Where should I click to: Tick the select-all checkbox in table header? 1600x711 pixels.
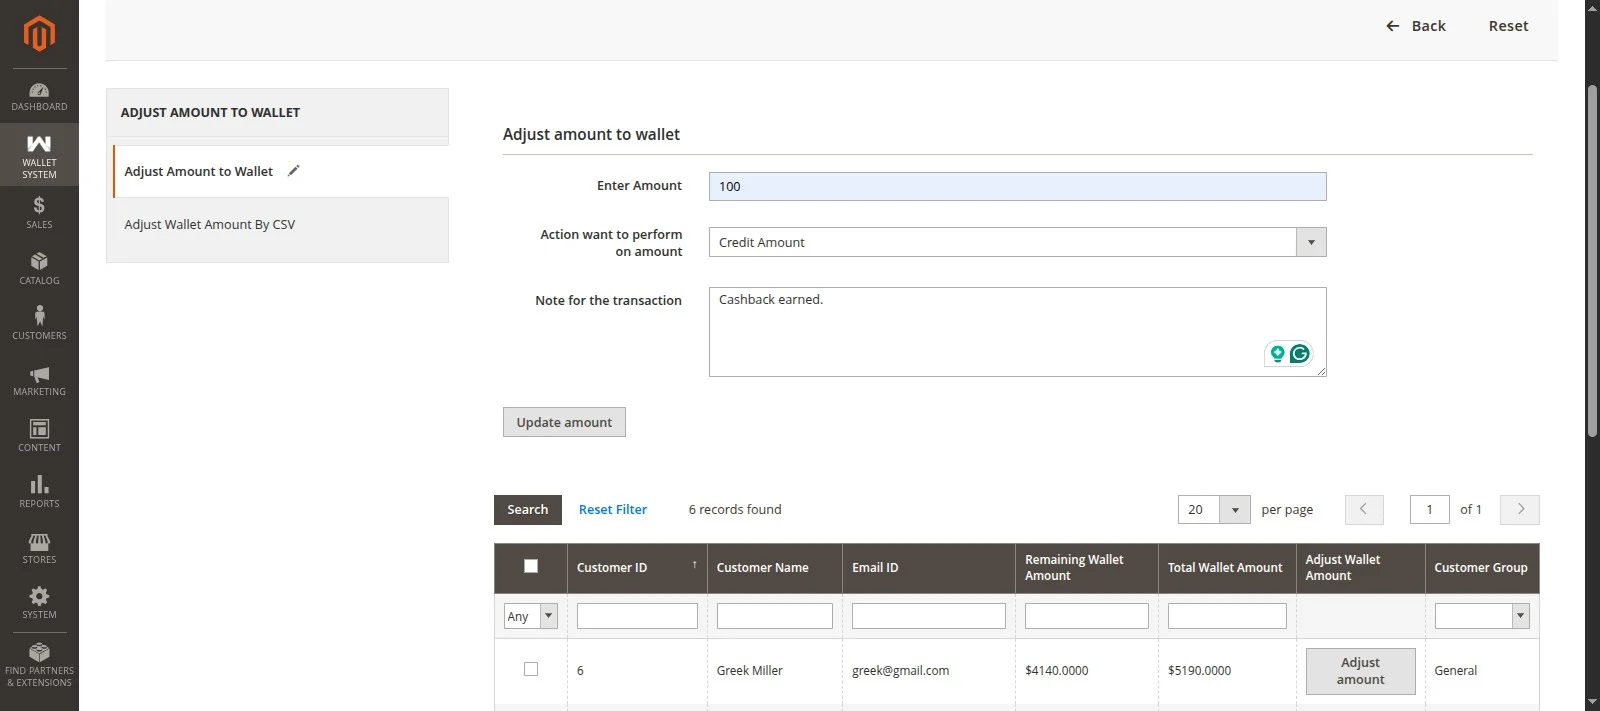531,566
